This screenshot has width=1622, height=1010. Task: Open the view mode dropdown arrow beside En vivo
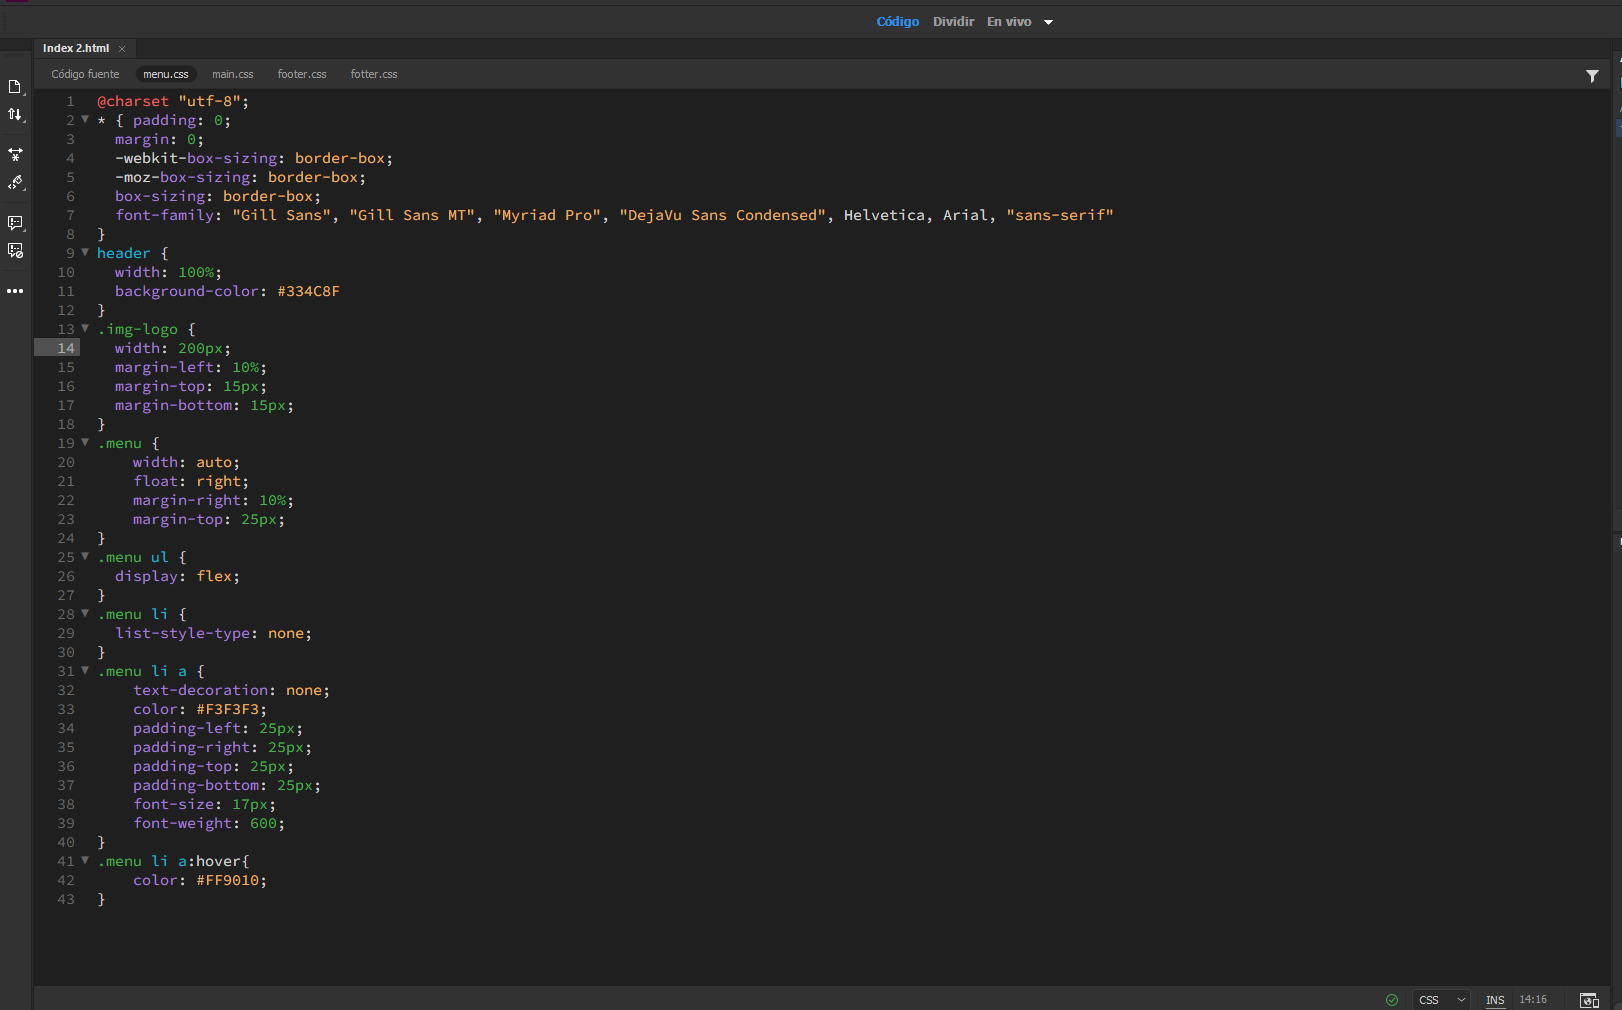tap(1048, 22)
